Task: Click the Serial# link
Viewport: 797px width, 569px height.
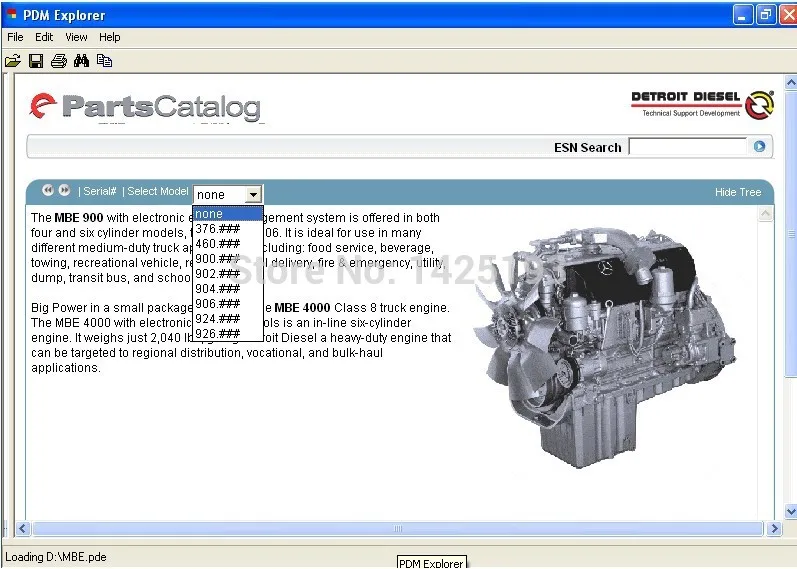Action: 100,191
